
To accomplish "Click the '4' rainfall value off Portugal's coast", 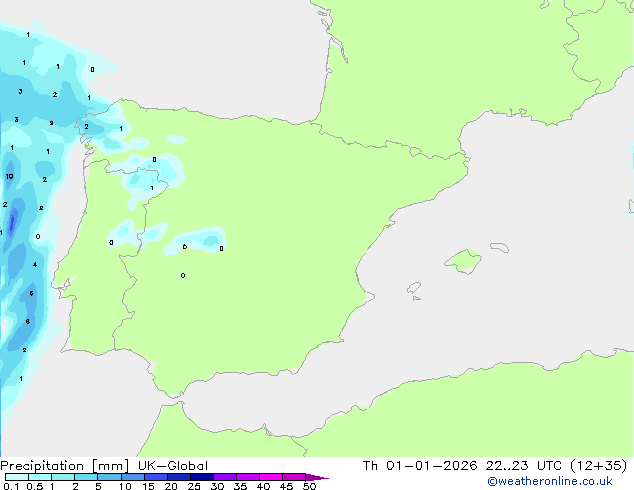I will point(35,265).
